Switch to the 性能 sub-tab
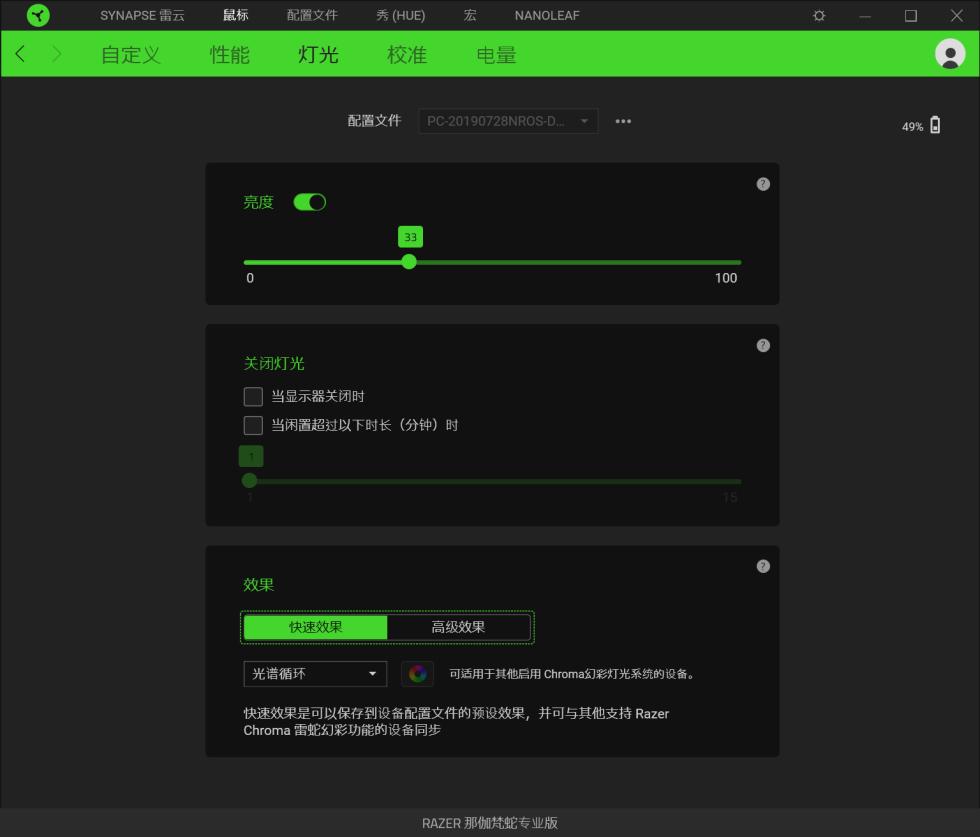The width and height of the screenshot is (980, 837). [229, 54]
